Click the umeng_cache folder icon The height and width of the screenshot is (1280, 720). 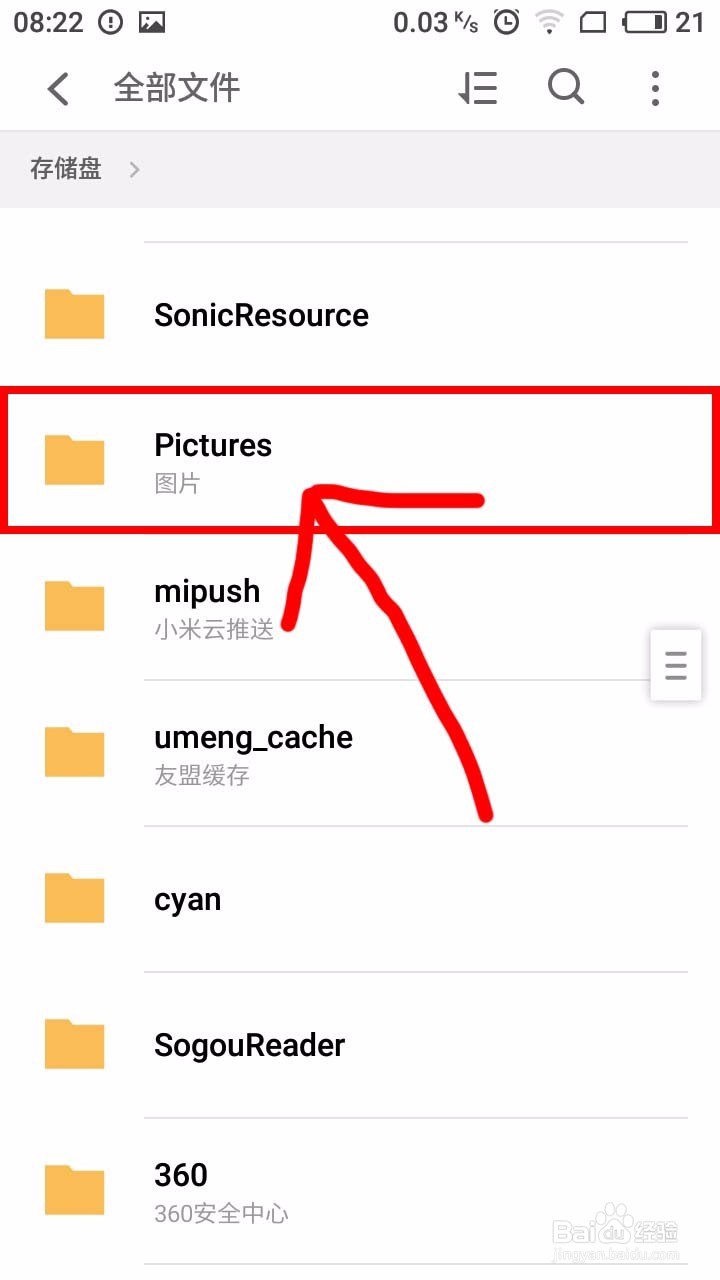click(x=75, y=752)
